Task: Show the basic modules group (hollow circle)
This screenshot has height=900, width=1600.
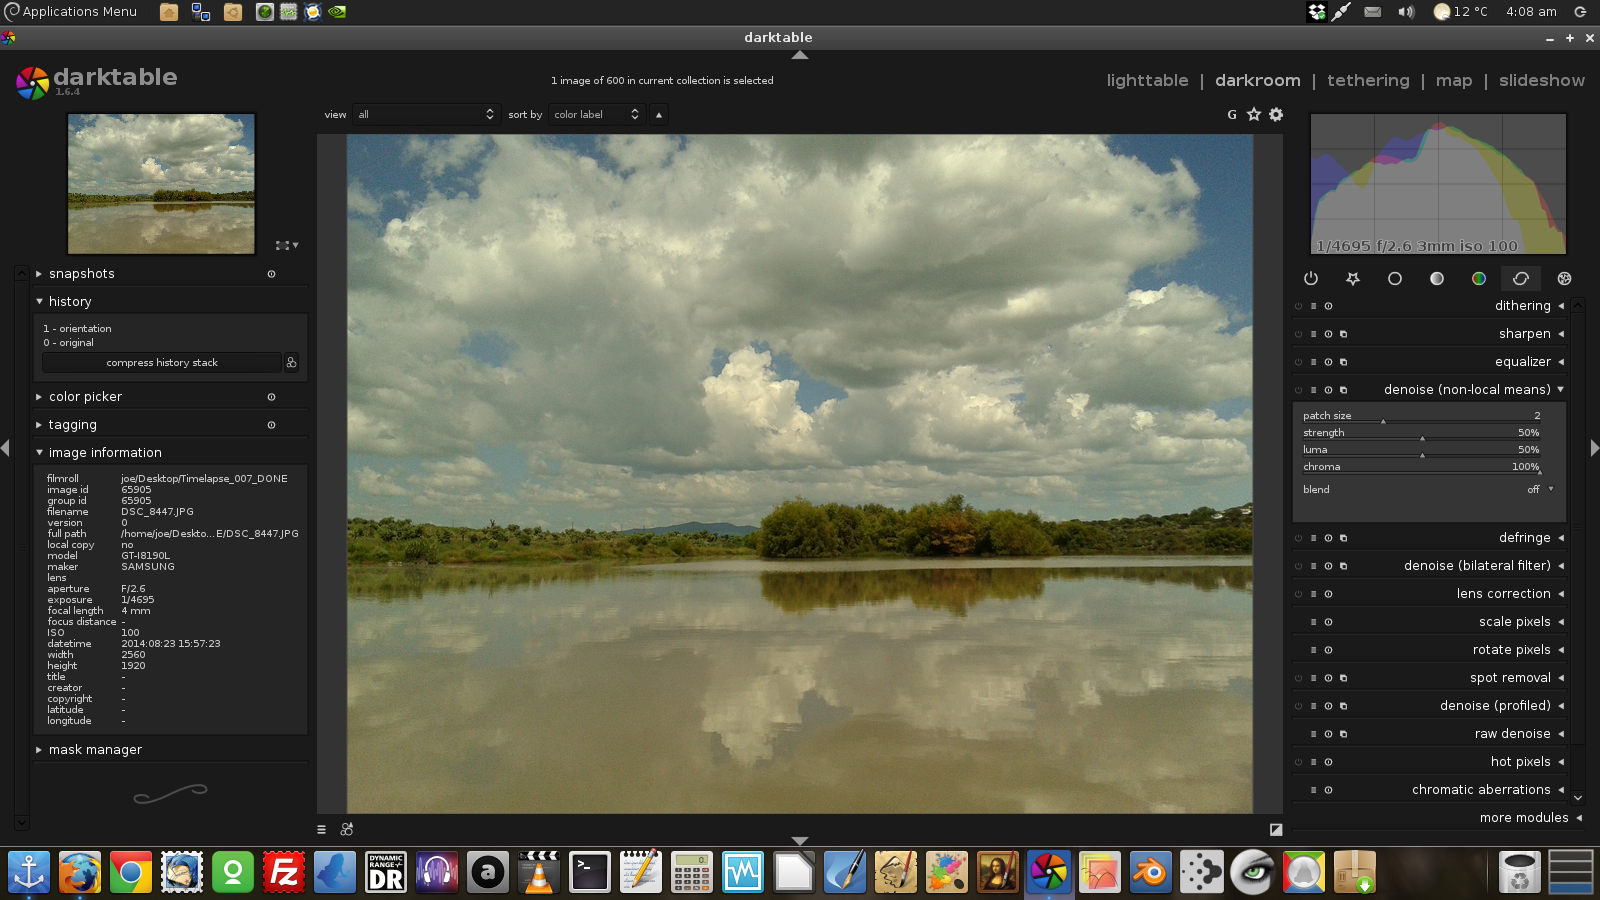Action: click(1395, 279)
